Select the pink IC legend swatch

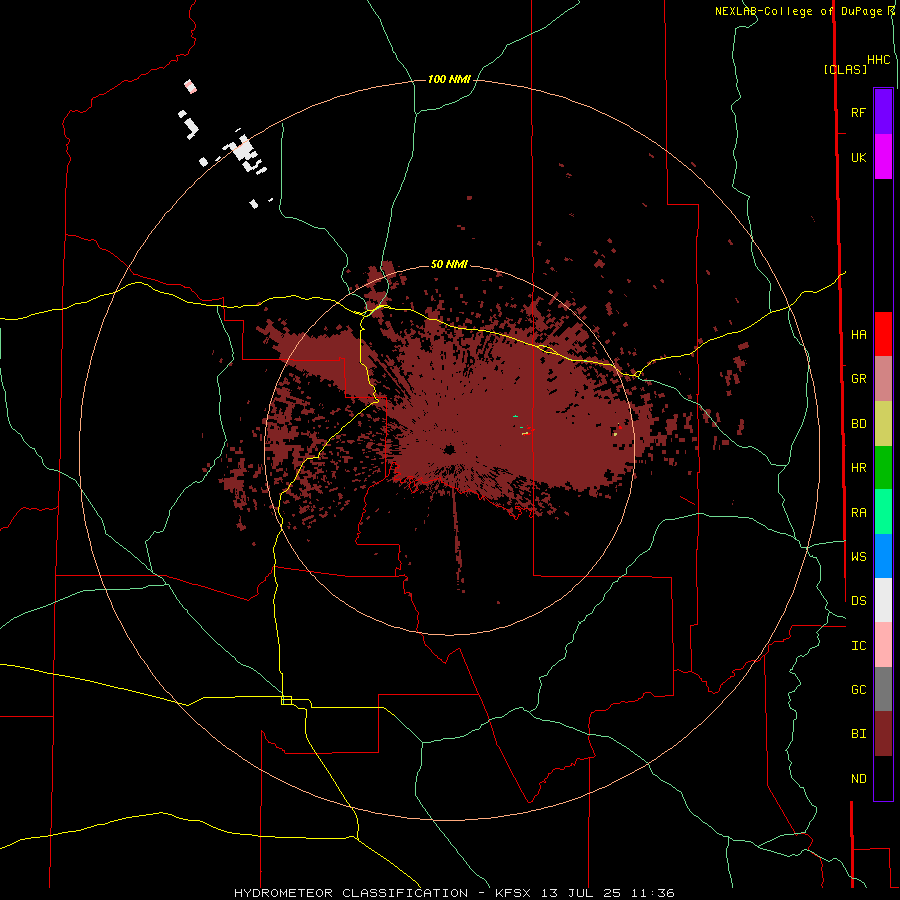pos(883,645)
